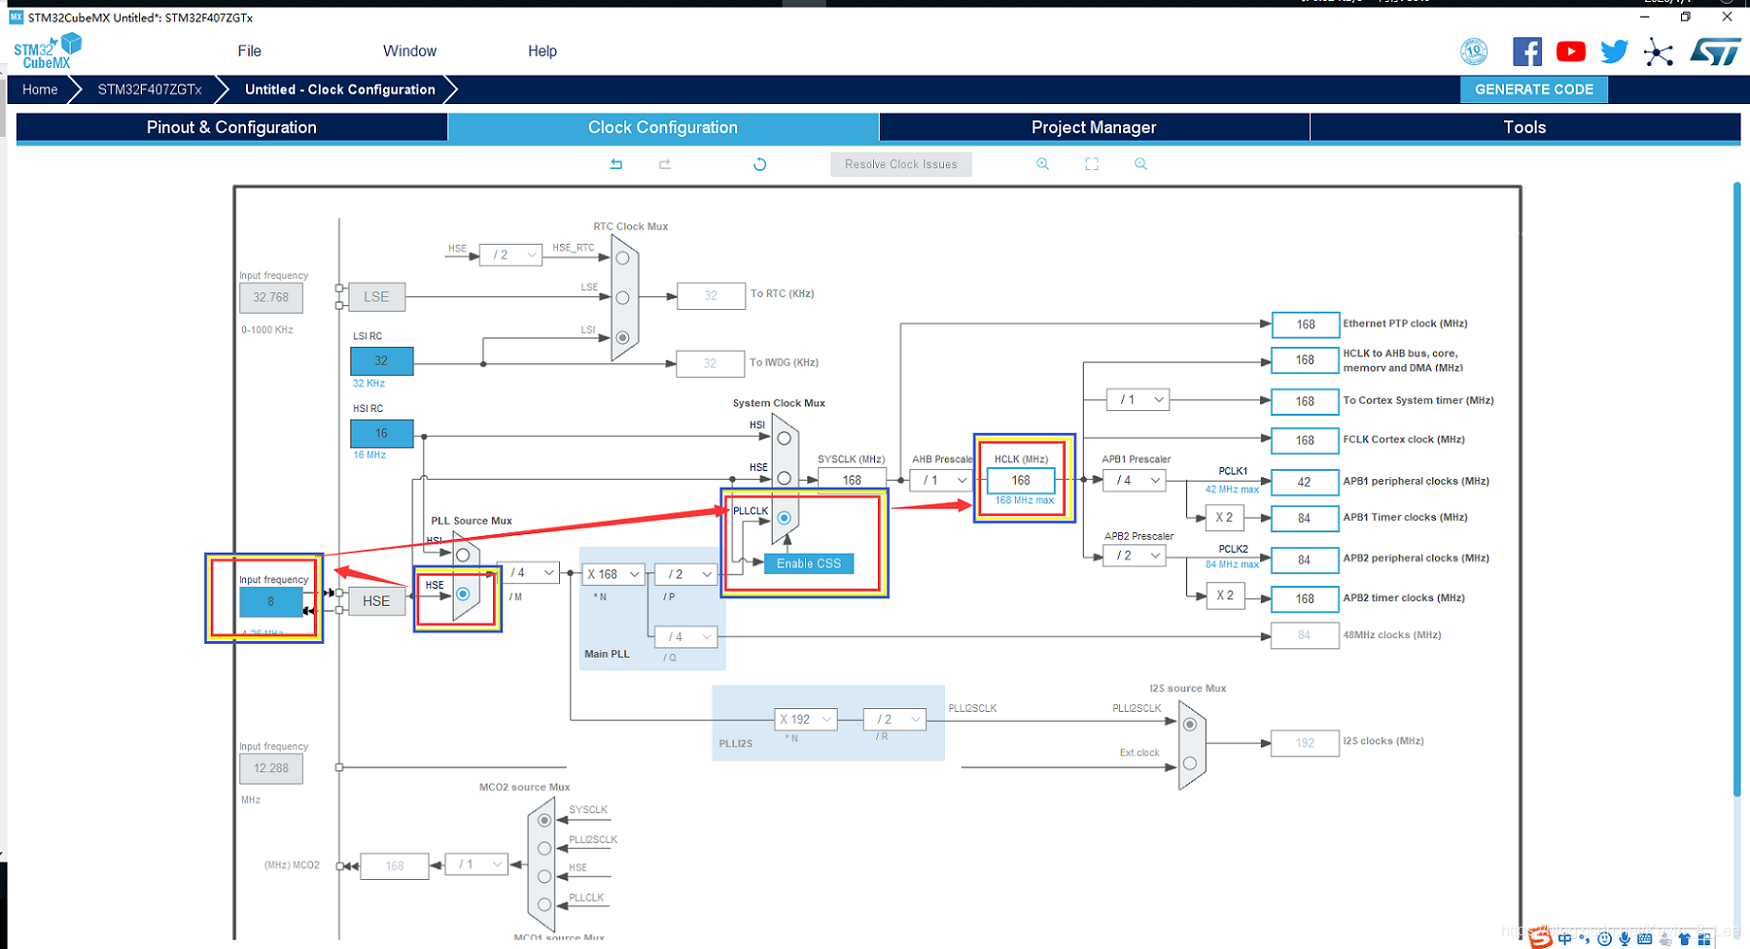Click the undo arrow in clock toolbar
Image resolution: width=1750 pixels, height=949 pixels.
(x=616, y=164)
